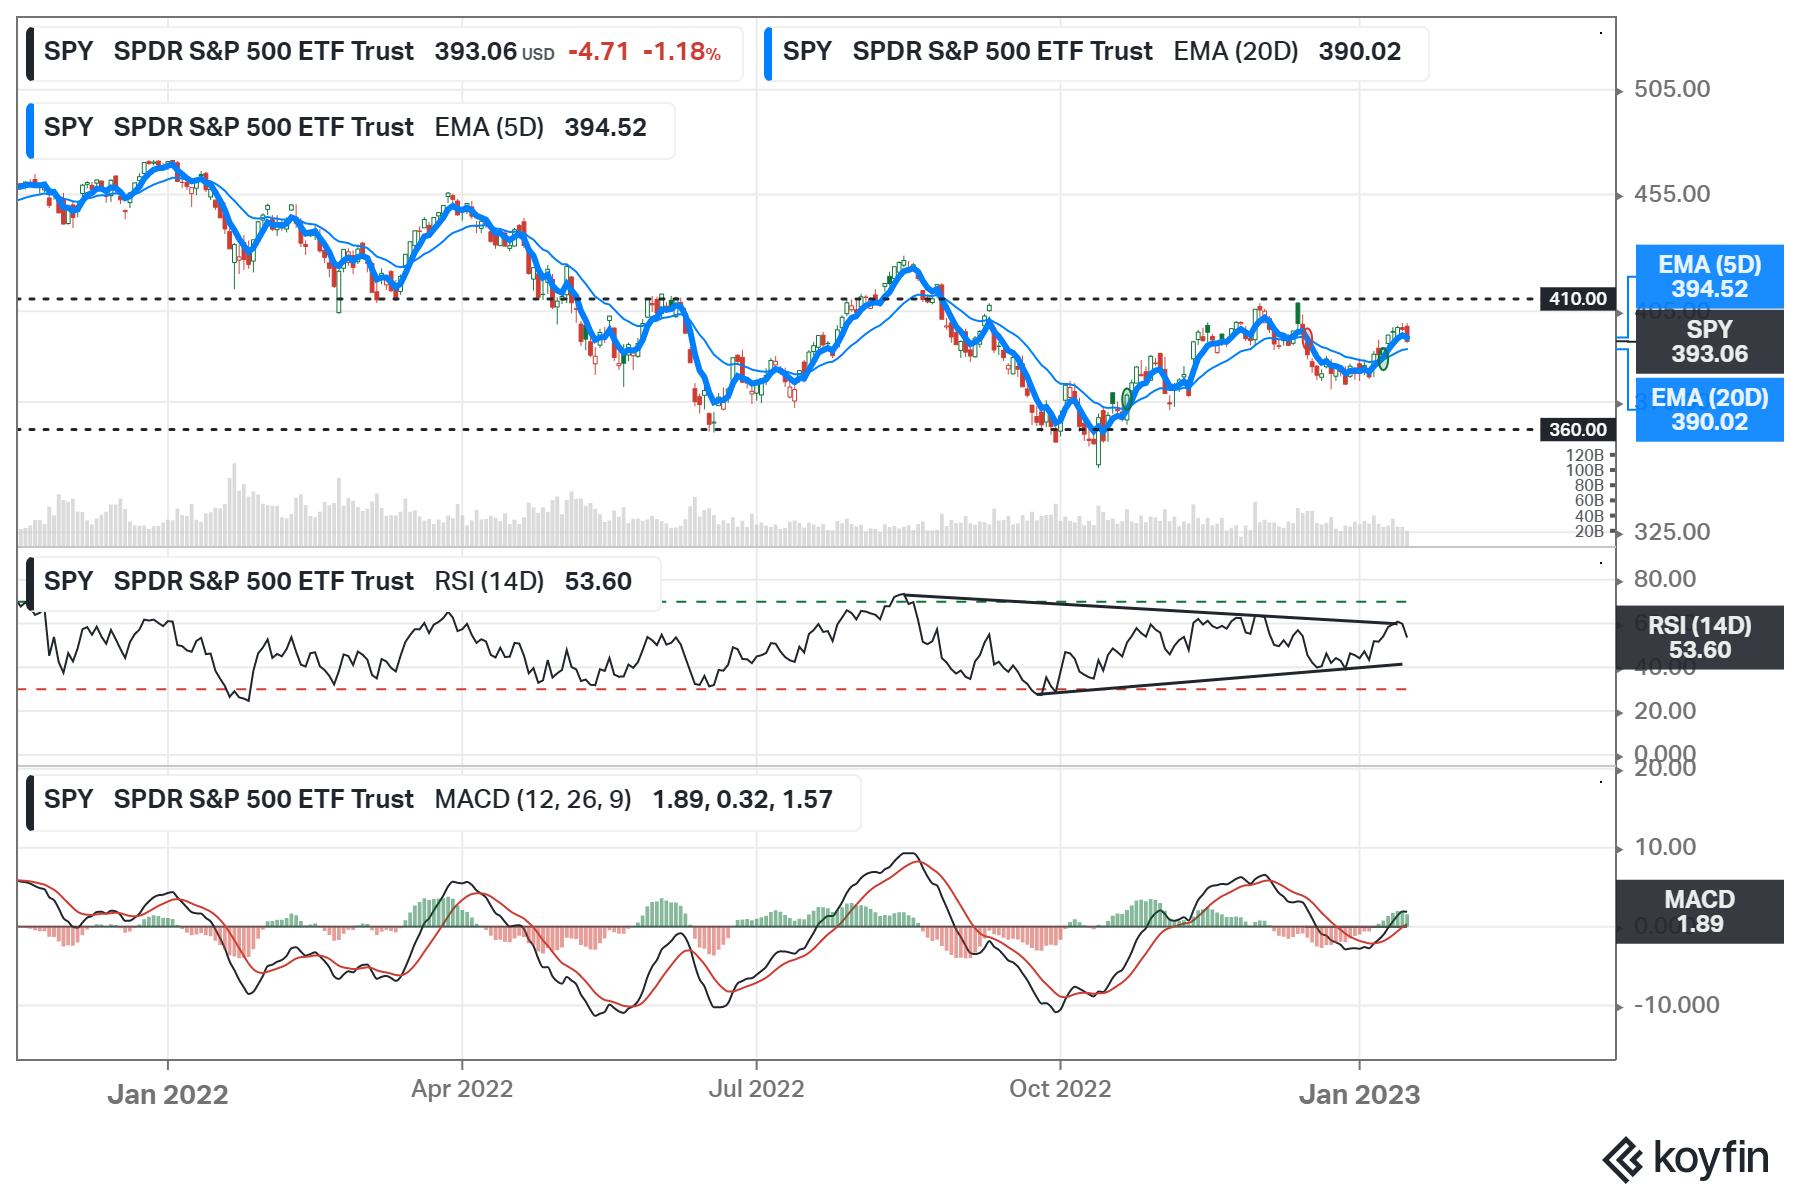The image size is (1800, 1200).
Task: Click the blue EMA (5D) 394.52 axis badge
Action: [x=1709, y=277]
